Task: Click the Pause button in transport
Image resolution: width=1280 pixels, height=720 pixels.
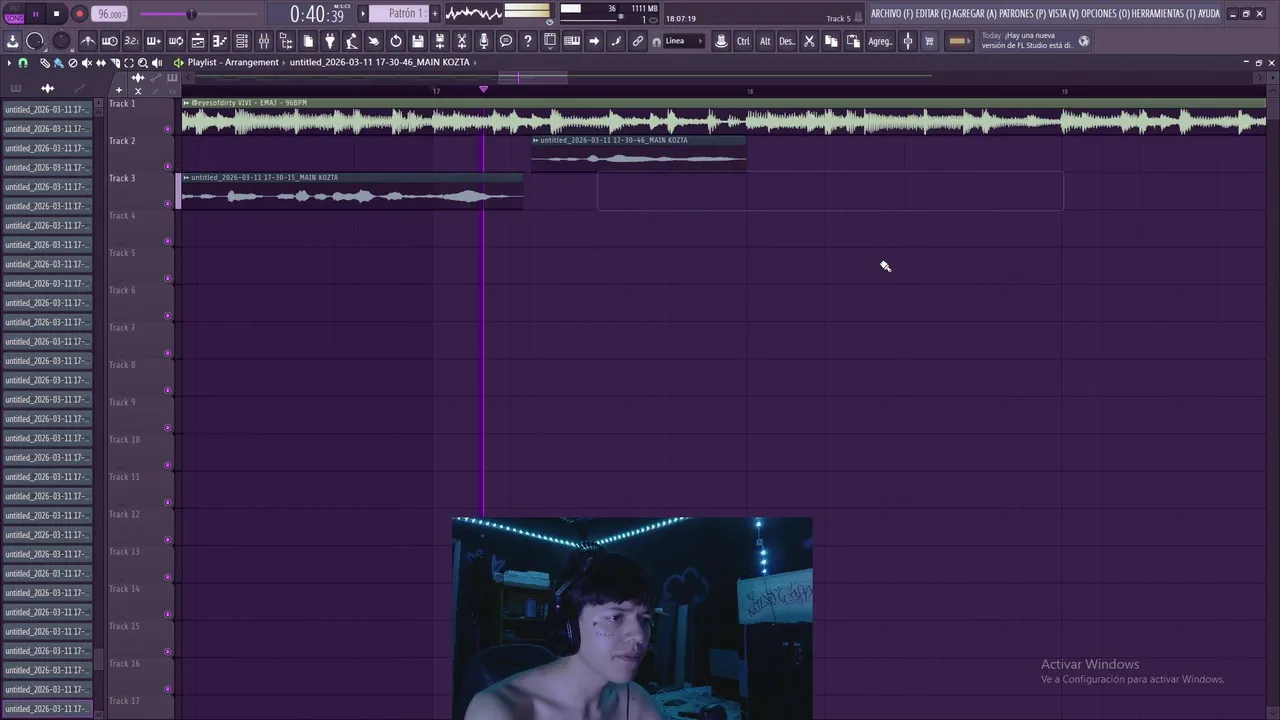Action: pos(35,14)
